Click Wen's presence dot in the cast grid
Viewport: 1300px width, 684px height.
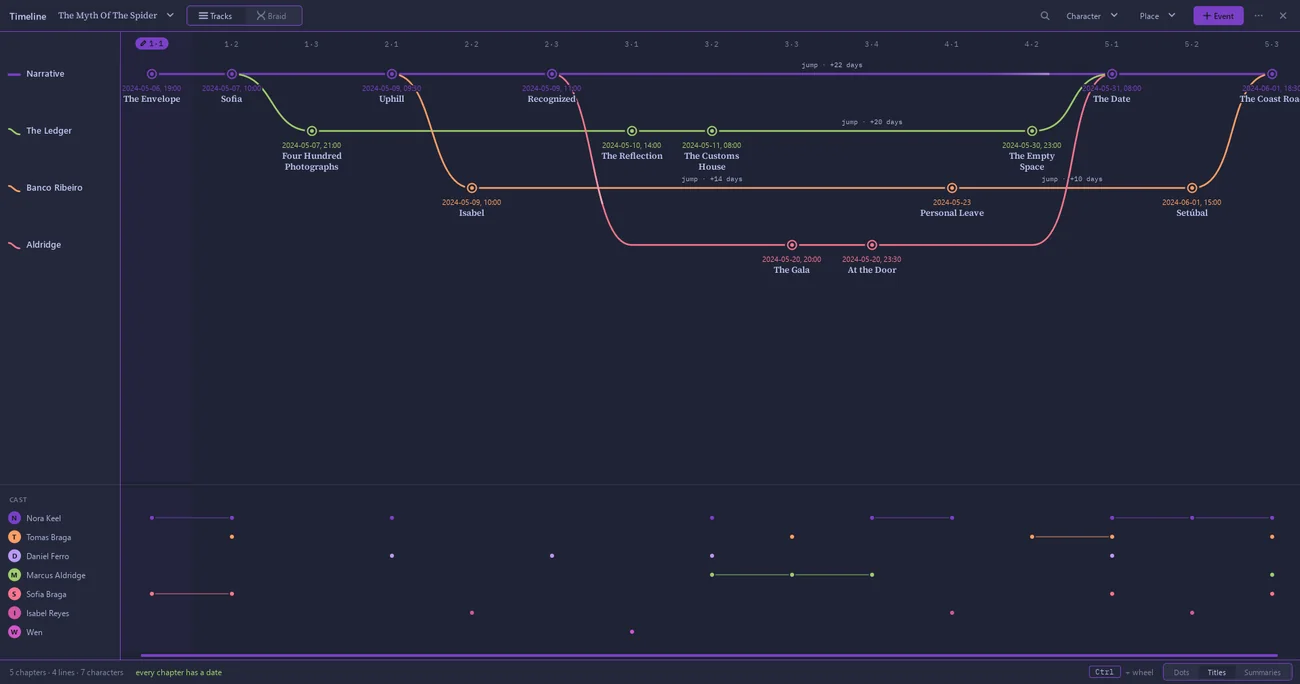(632, 632)
